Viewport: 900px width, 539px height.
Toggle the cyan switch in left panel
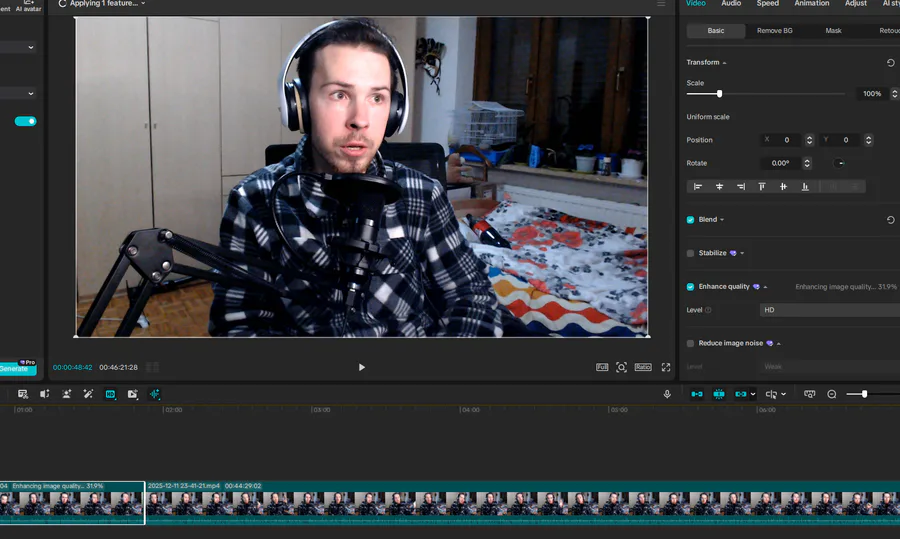point(25,121)
